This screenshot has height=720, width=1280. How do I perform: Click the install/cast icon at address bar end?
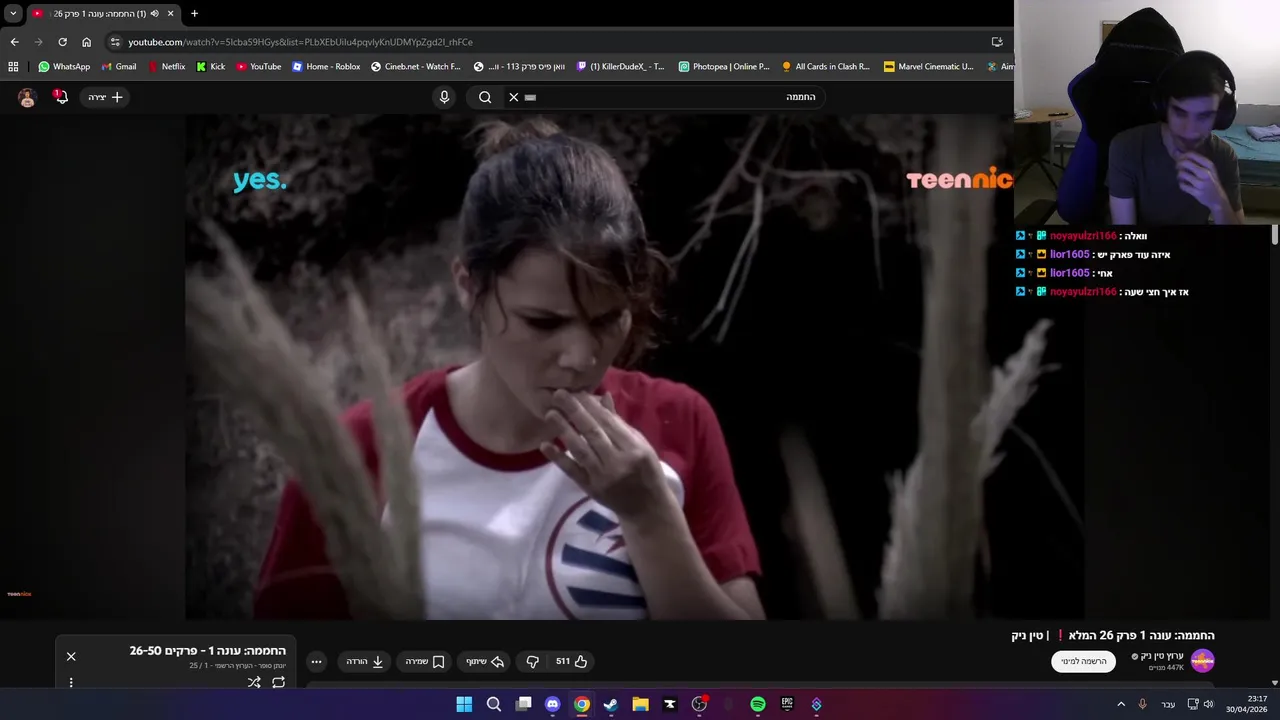click(x=997, y=42)
